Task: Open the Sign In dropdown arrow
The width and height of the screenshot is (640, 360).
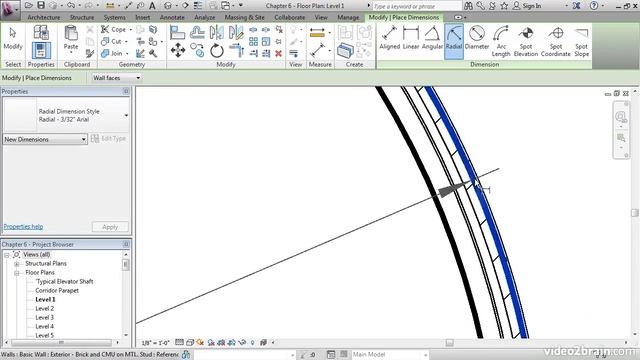Action: tap(566, 6)
